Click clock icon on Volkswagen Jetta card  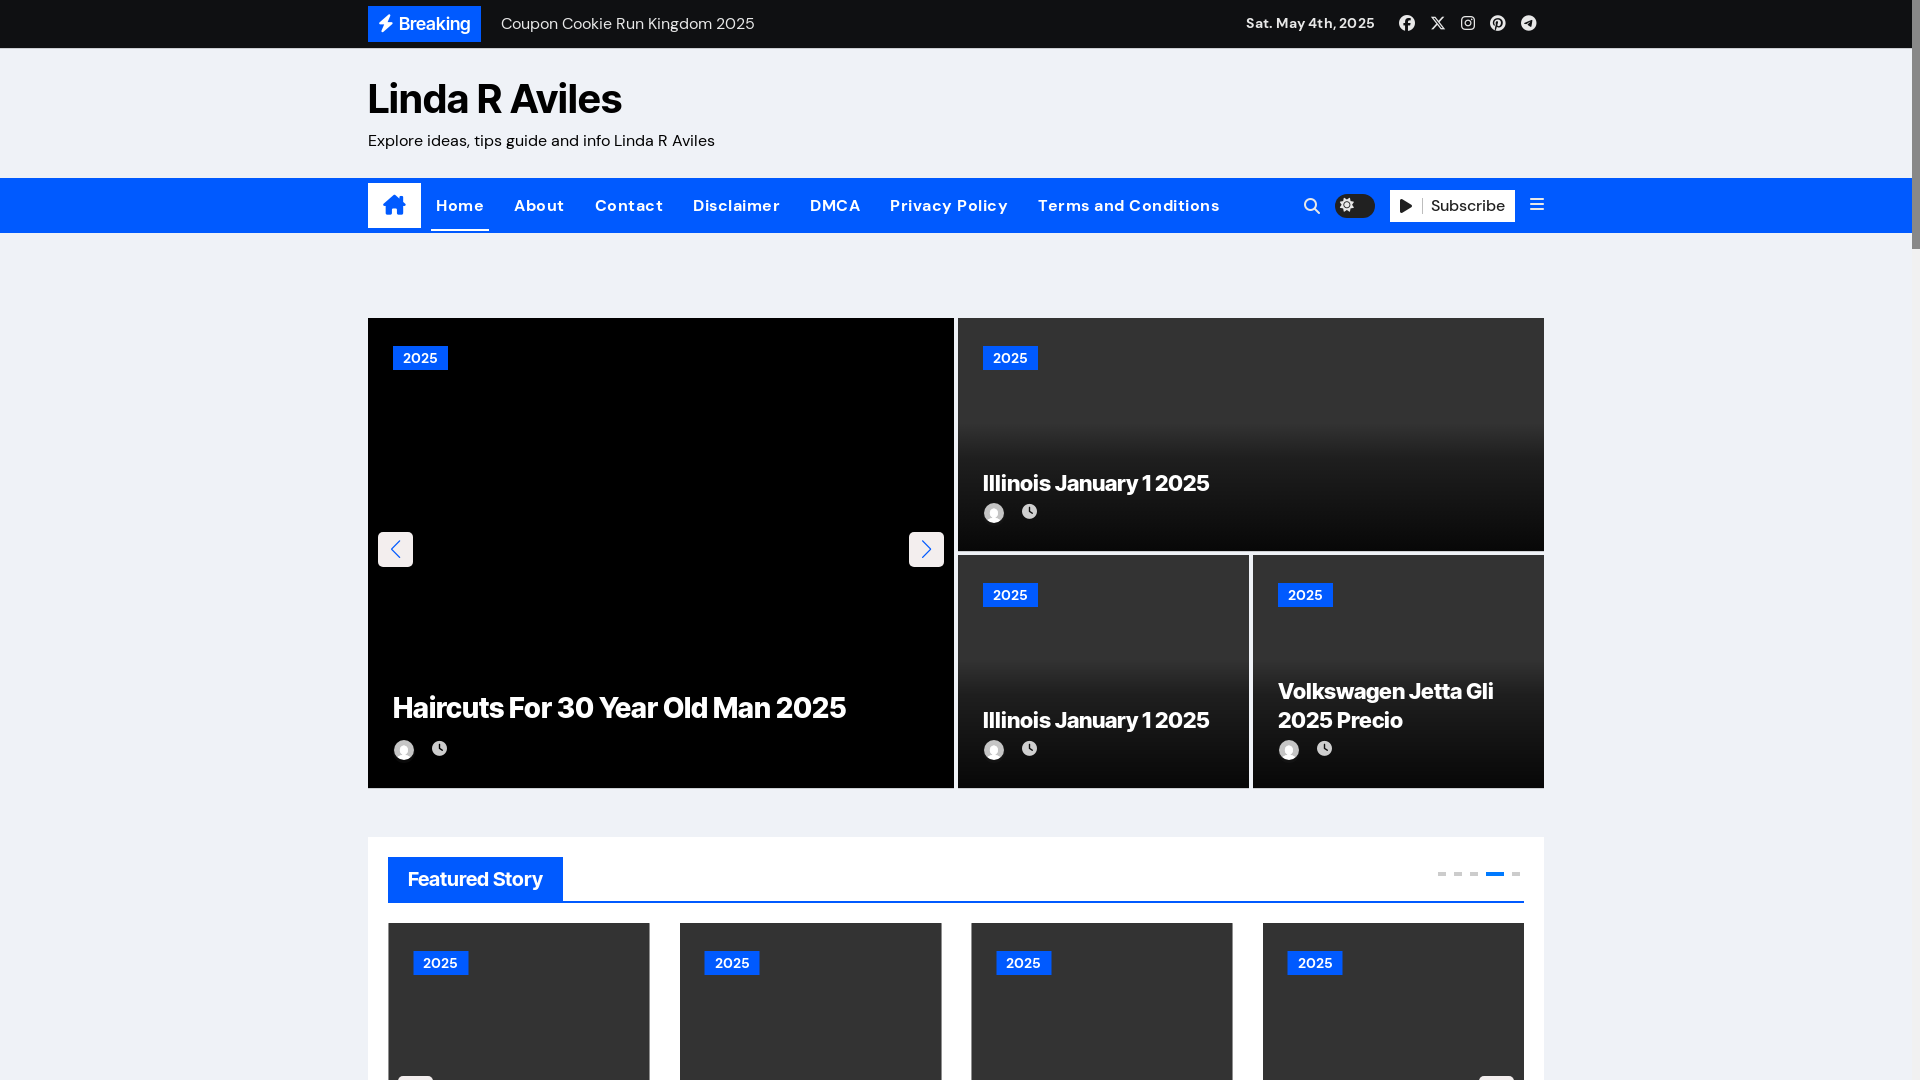click(1324, 748)
